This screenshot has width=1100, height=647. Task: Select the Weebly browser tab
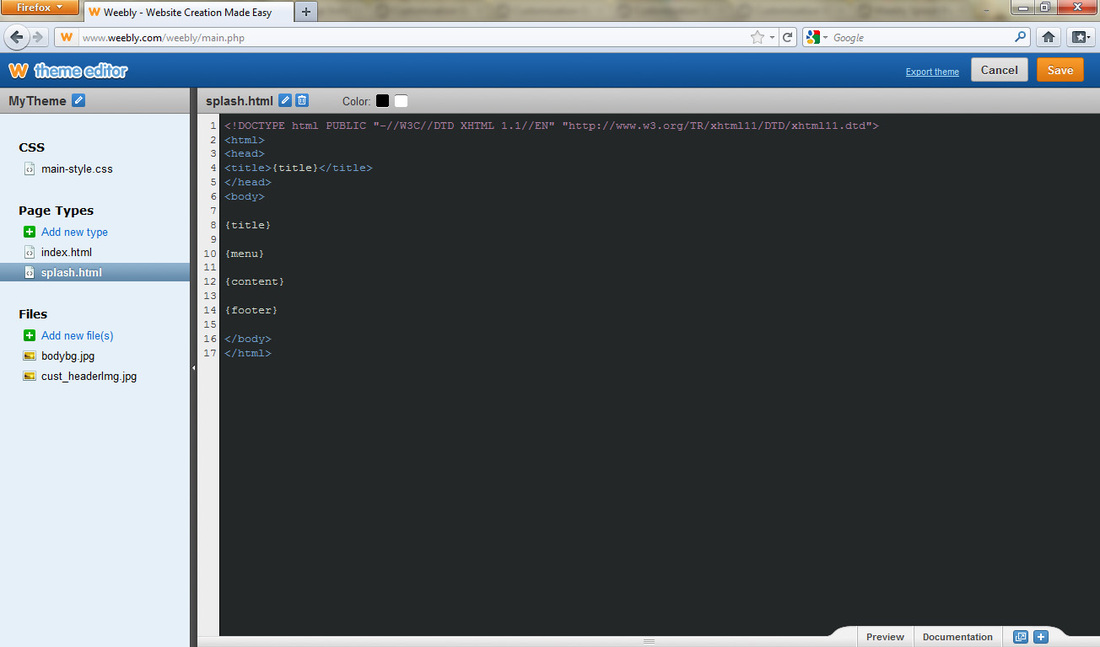coord(188,12)
